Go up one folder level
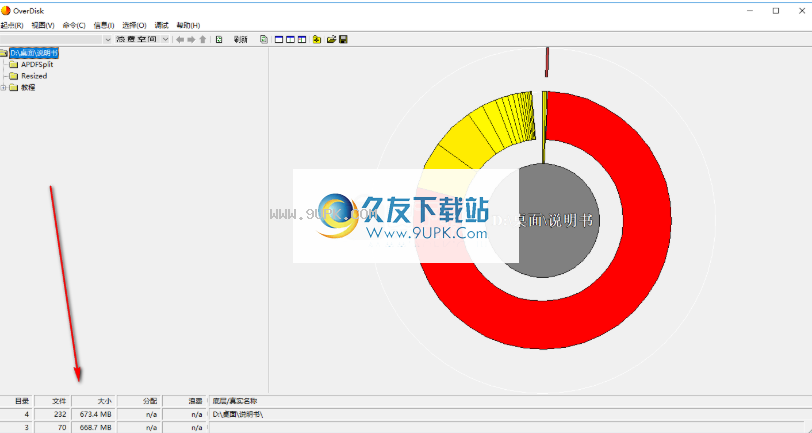Viewport: 812px width, 433px height. coord(202,39)
